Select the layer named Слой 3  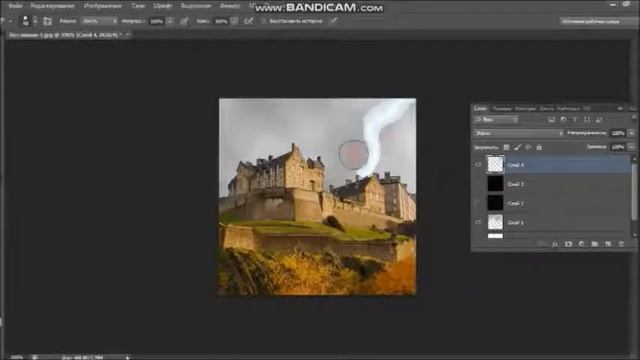coord(516,184)
